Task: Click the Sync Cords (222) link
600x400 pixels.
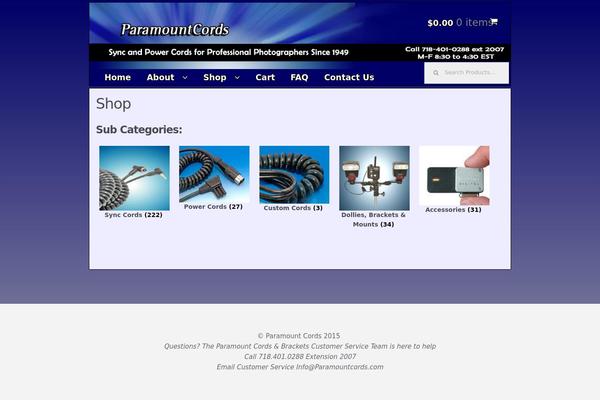Action: [x=134, y=215]
